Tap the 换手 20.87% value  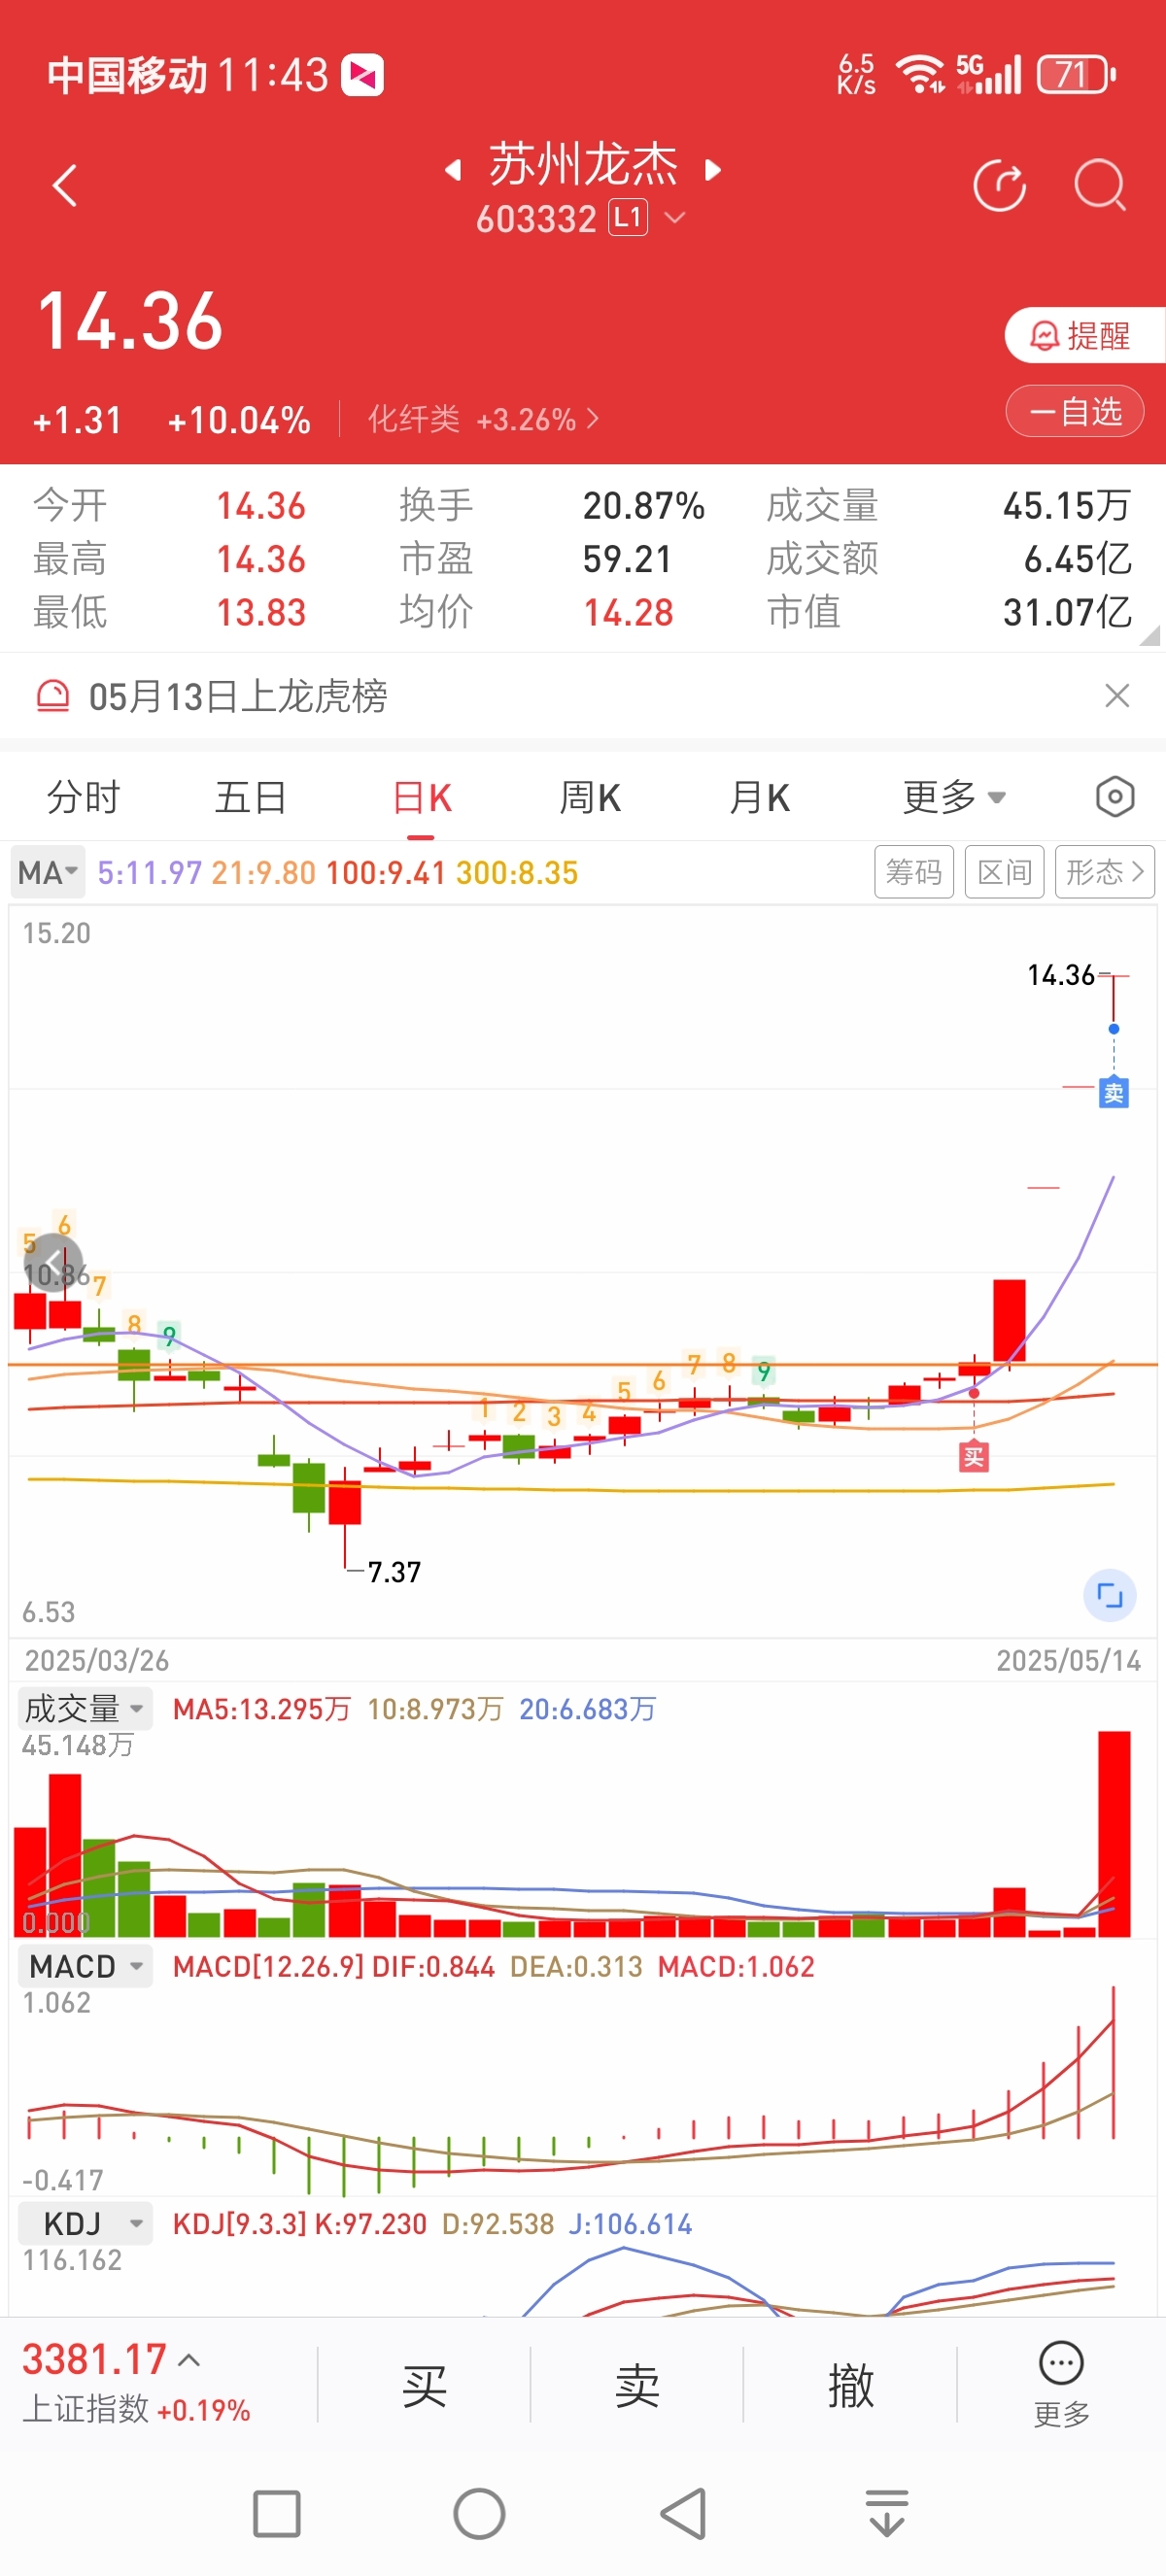[x=644, y=506]
